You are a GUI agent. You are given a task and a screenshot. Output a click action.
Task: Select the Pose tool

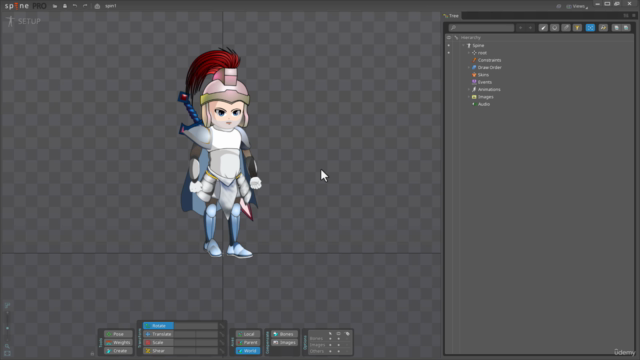click(118, 334)
